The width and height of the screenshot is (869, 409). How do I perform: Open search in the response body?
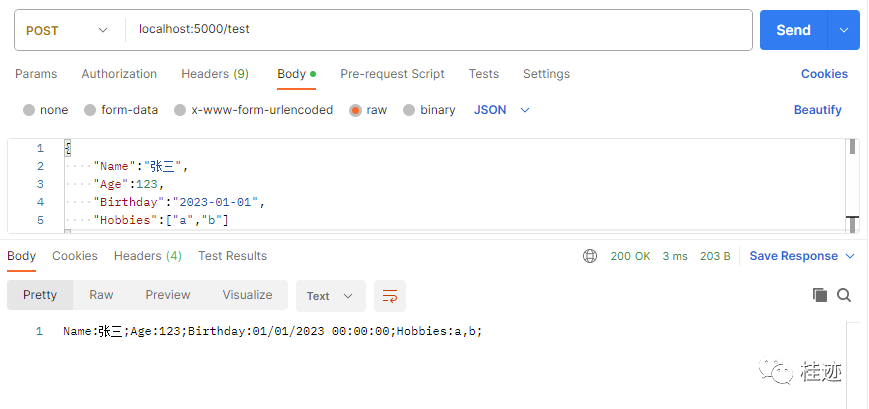click(844, 295)
